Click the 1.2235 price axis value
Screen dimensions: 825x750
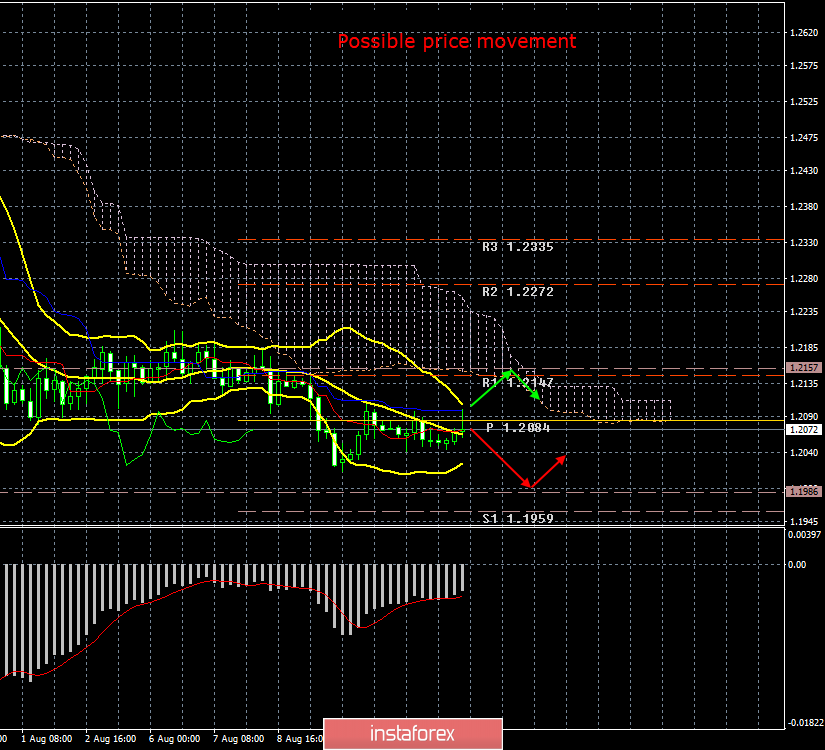pos(804,312)
